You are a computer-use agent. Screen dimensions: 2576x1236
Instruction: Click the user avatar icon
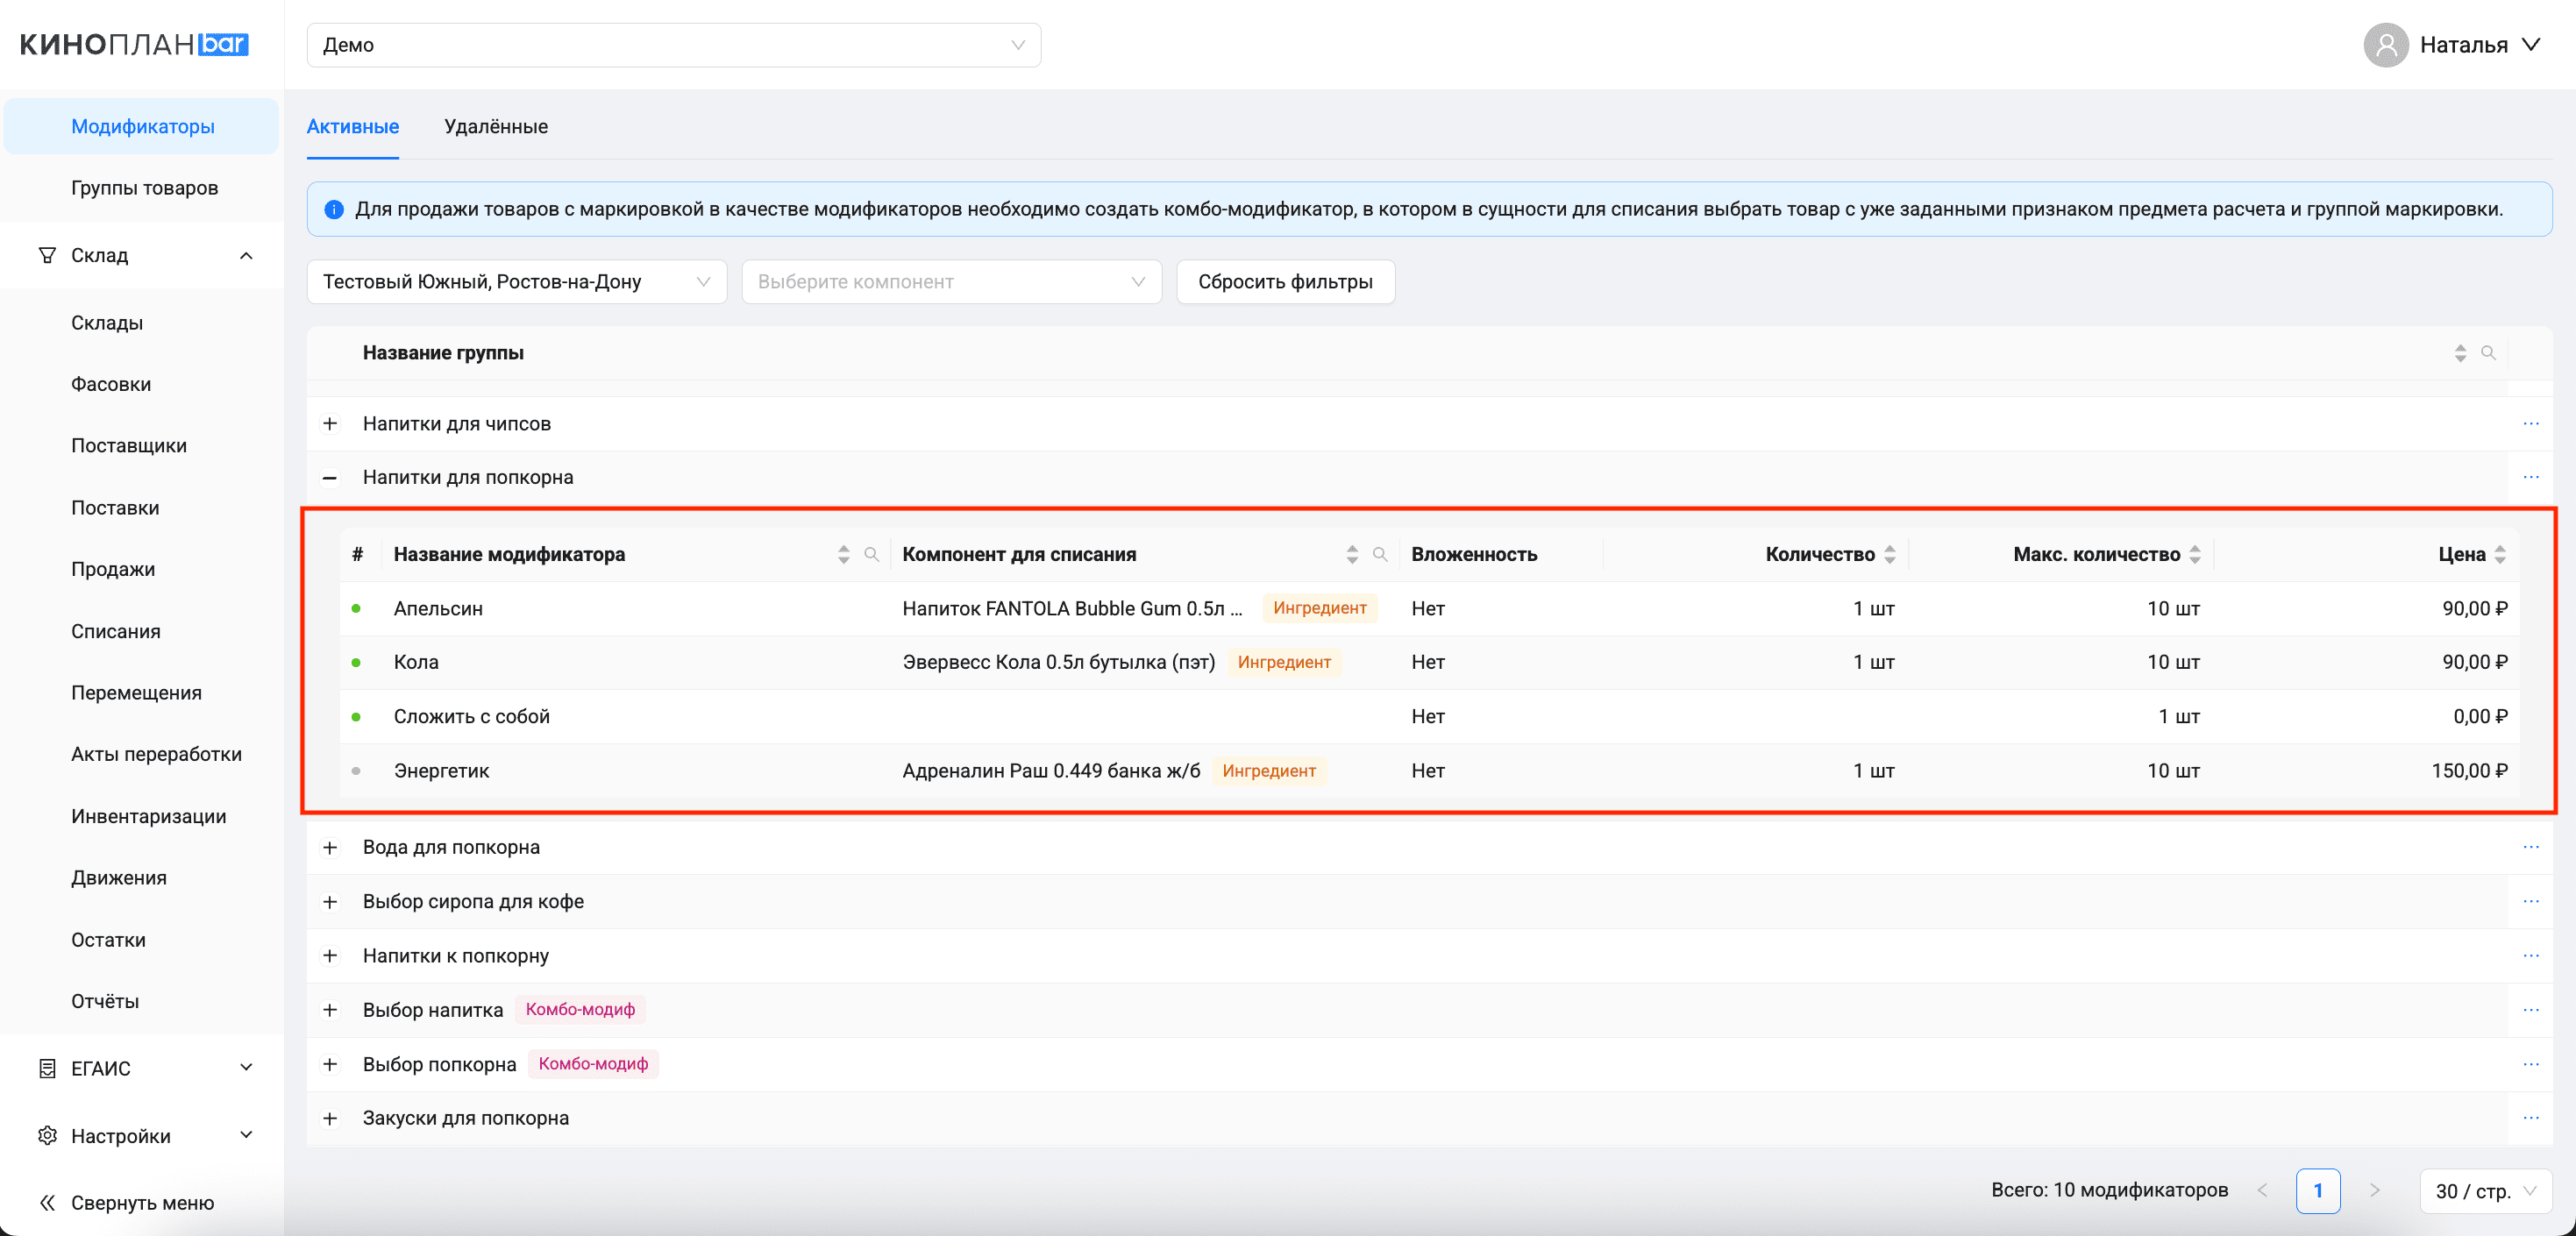tap(2385, 45)
